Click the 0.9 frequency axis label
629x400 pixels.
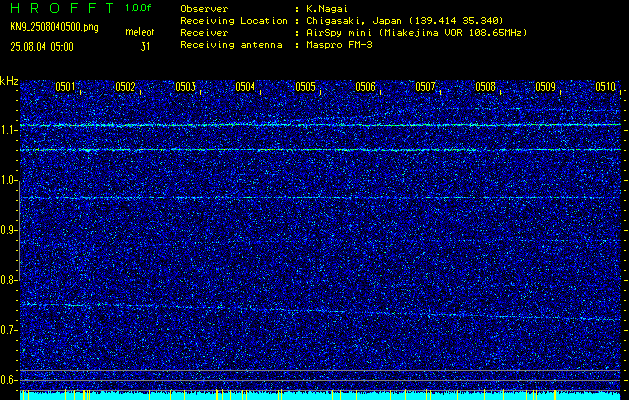click(x=8, y=230)
